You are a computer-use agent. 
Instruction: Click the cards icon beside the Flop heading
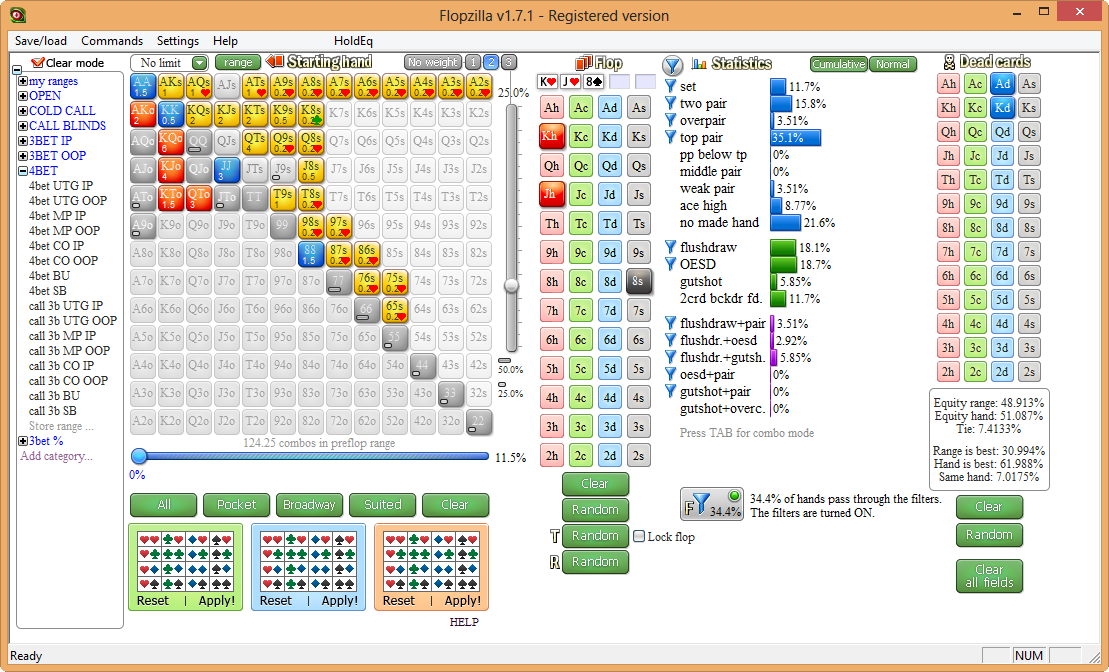[x=583, y=63]
